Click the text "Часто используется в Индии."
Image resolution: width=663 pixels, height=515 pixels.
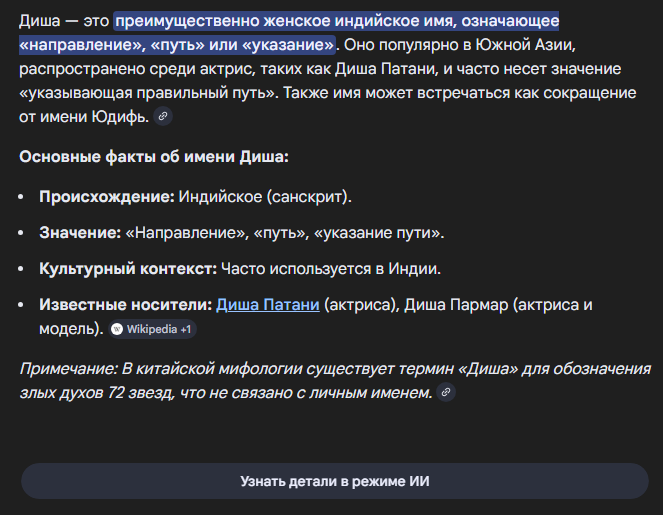[331, 269]
